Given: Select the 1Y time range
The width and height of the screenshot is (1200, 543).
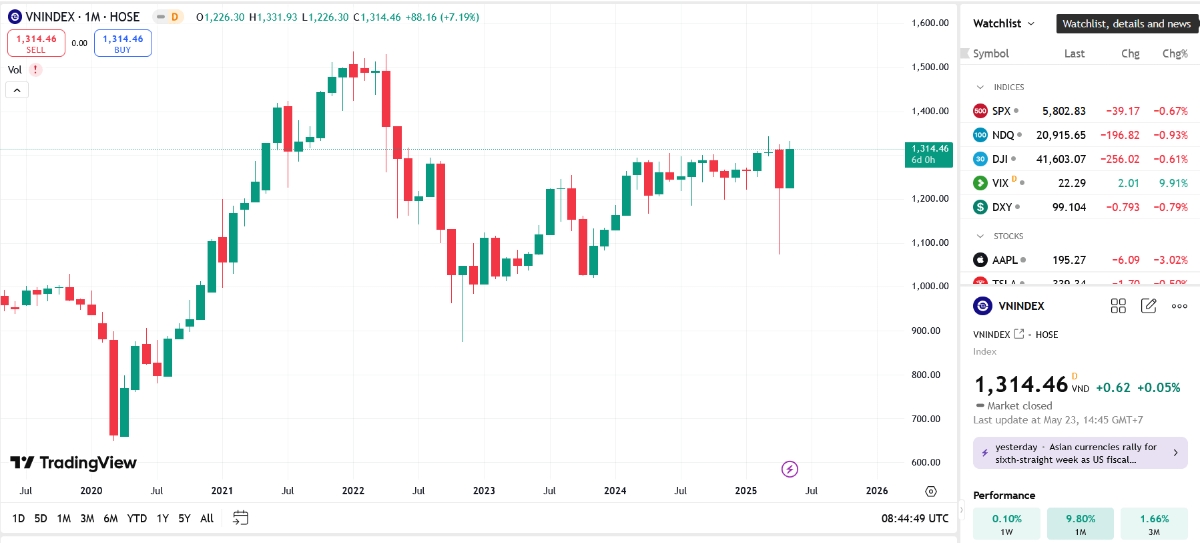Looking at the screenshot, I should (163, 518).
